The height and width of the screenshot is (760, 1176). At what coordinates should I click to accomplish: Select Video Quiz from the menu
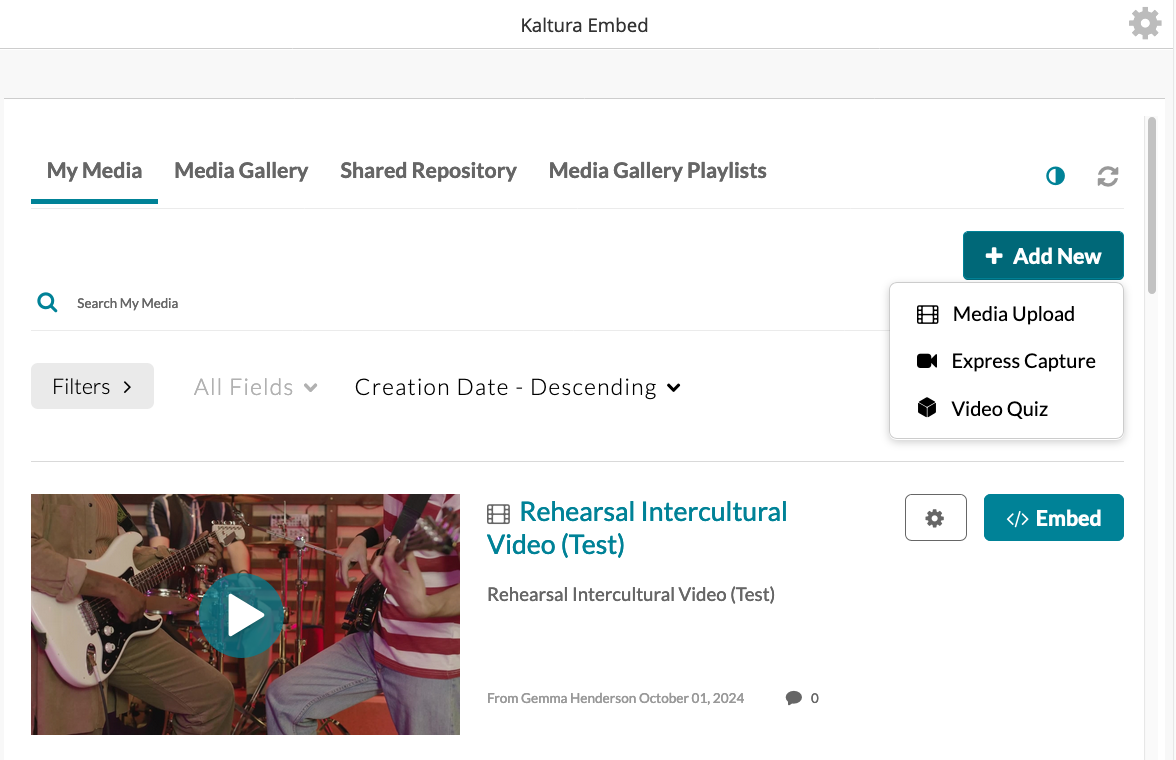[x=1006, y=408]
